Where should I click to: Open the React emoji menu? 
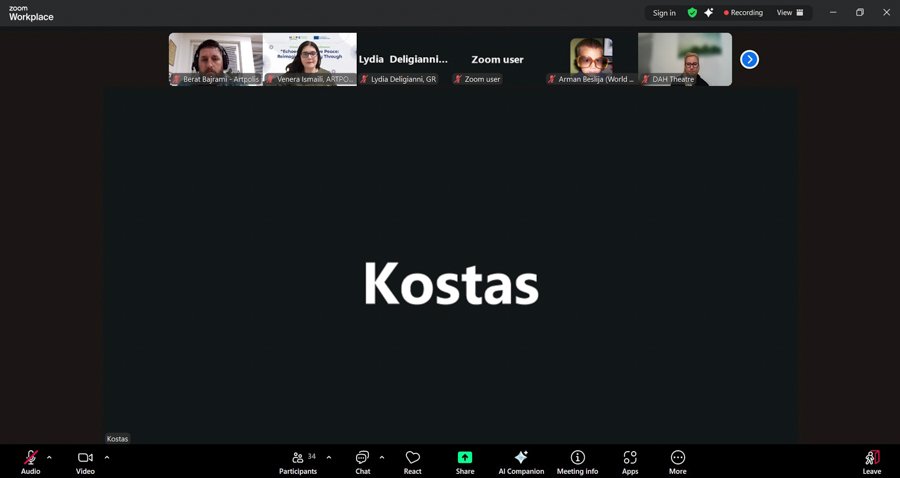(x=412, y=461)
